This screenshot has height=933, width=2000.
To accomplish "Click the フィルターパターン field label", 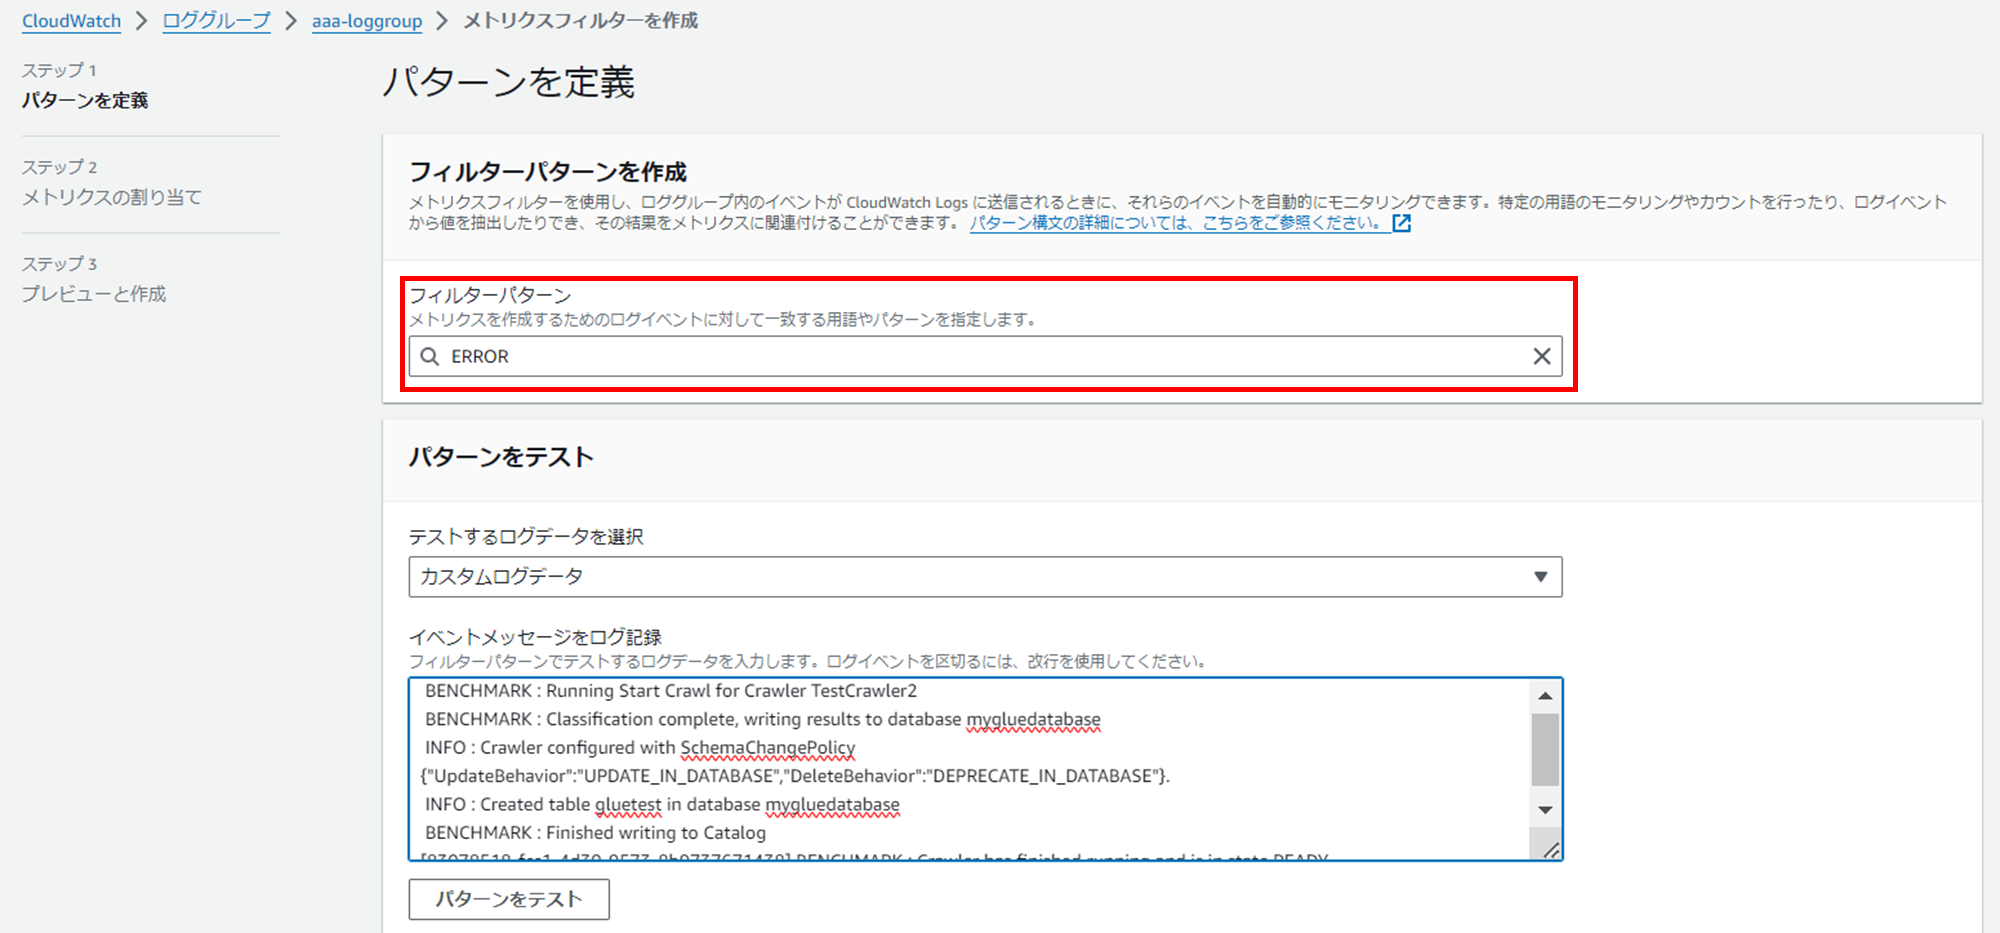I will [490, 295].
